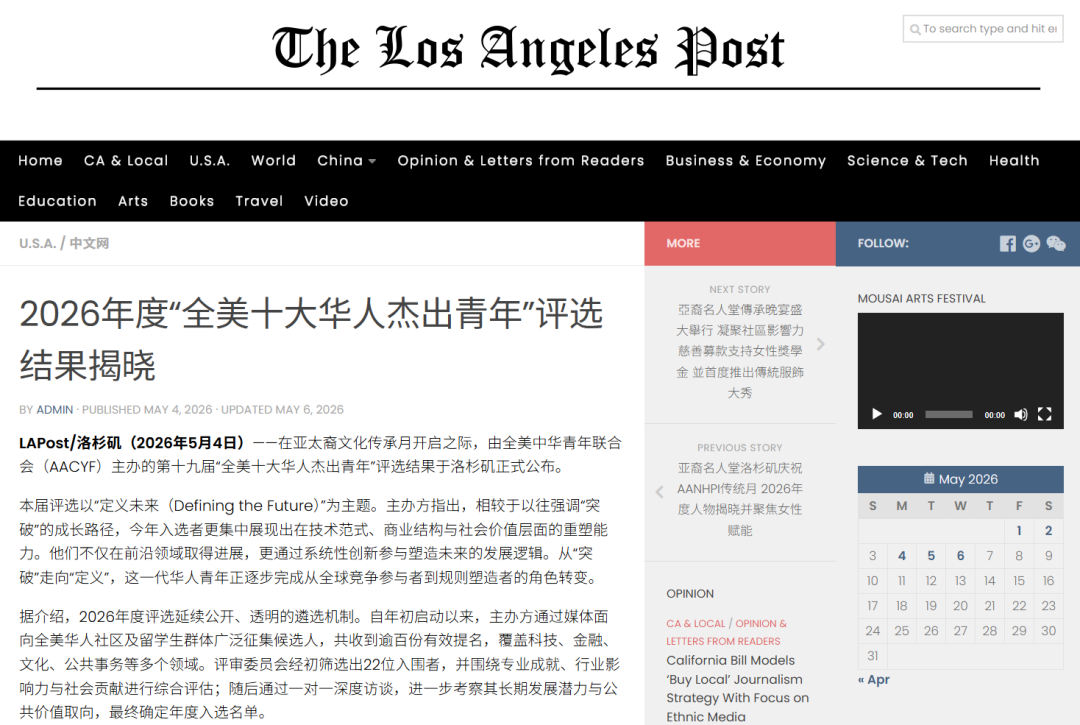This screenshot has width=1080, height=725.
Task: Open the U.S.A. menu item
Action: 209,160
